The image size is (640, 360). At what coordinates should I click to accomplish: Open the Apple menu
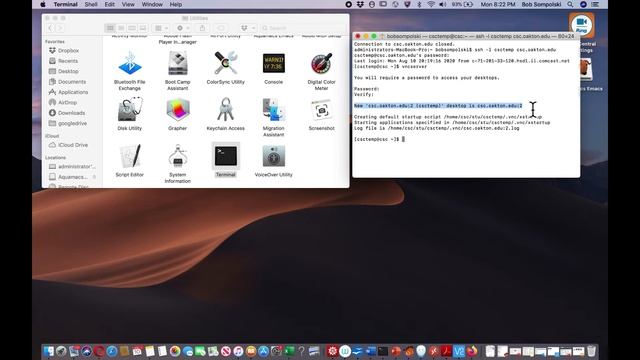click(43, 4)
